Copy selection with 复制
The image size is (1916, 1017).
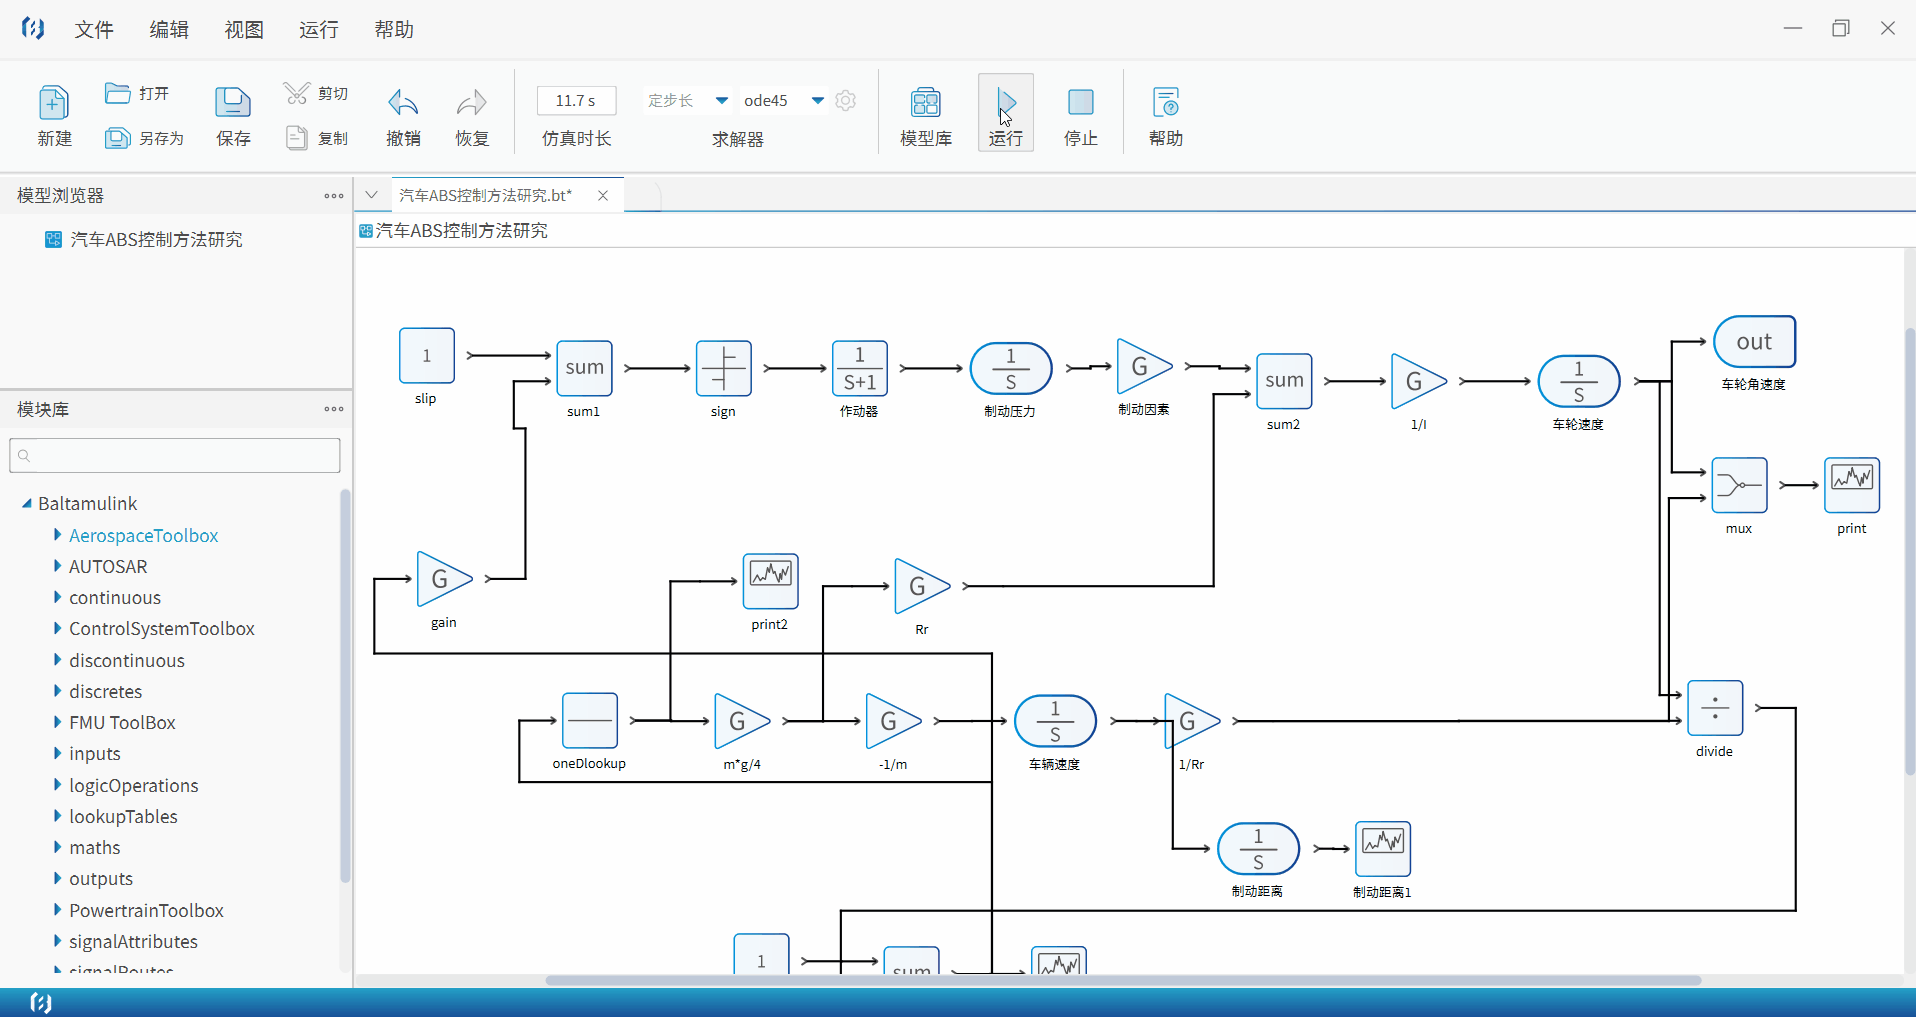pos(316,138)
